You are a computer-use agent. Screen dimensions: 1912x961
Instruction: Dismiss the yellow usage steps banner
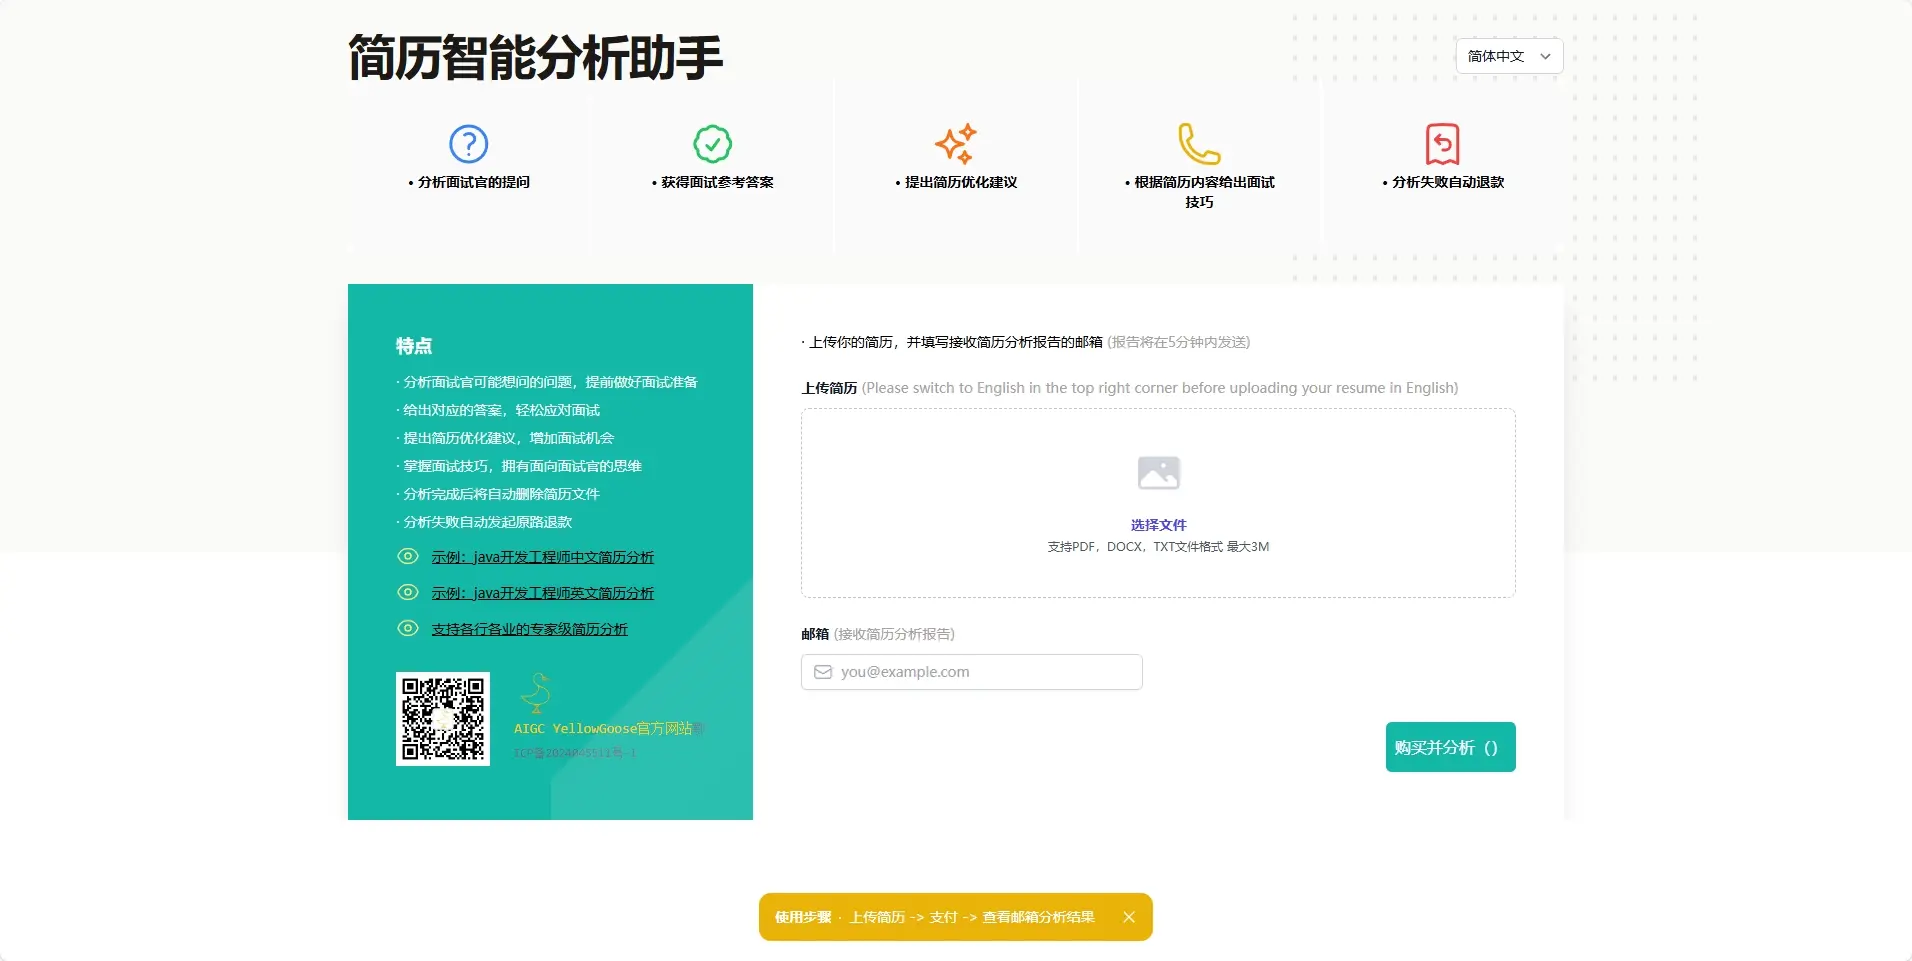[1129, 916]
